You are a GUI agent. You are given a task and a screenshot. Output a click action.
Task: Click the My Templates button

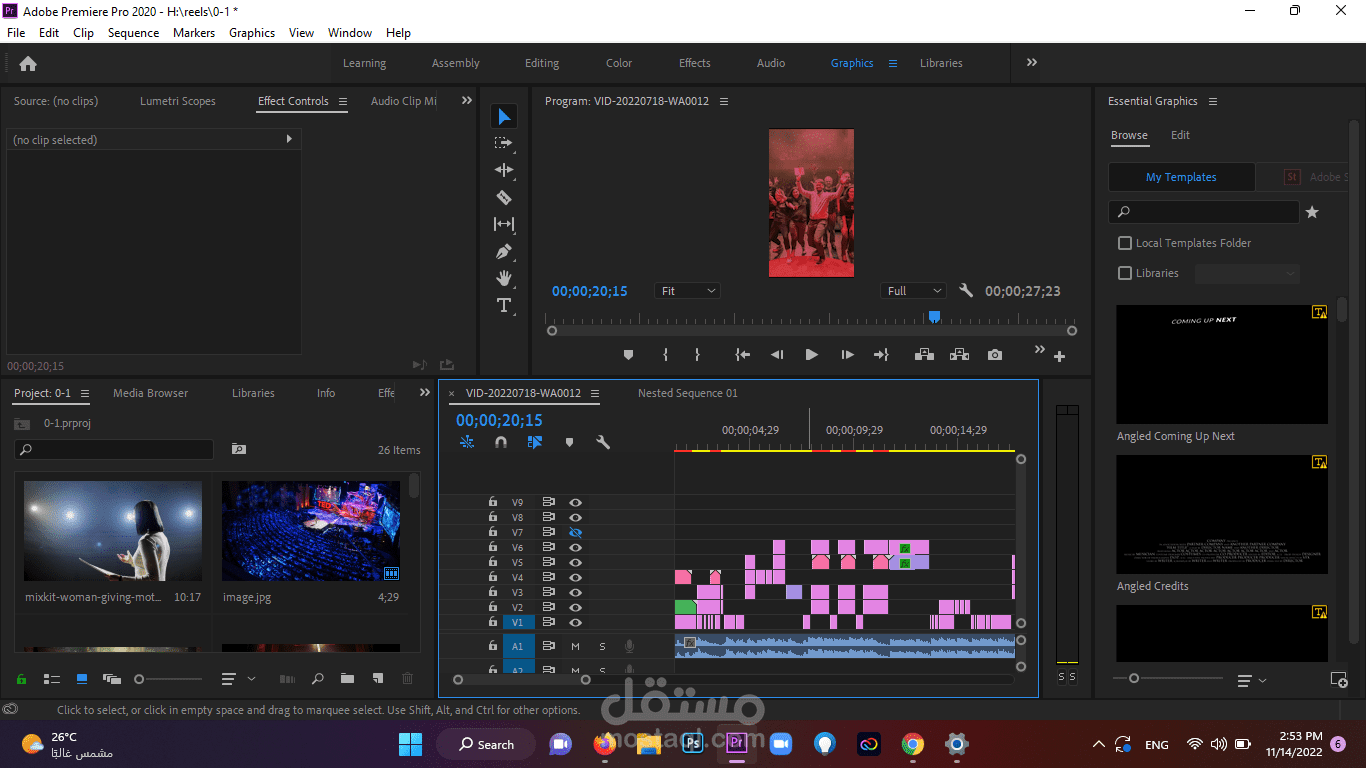[1181, 177]
